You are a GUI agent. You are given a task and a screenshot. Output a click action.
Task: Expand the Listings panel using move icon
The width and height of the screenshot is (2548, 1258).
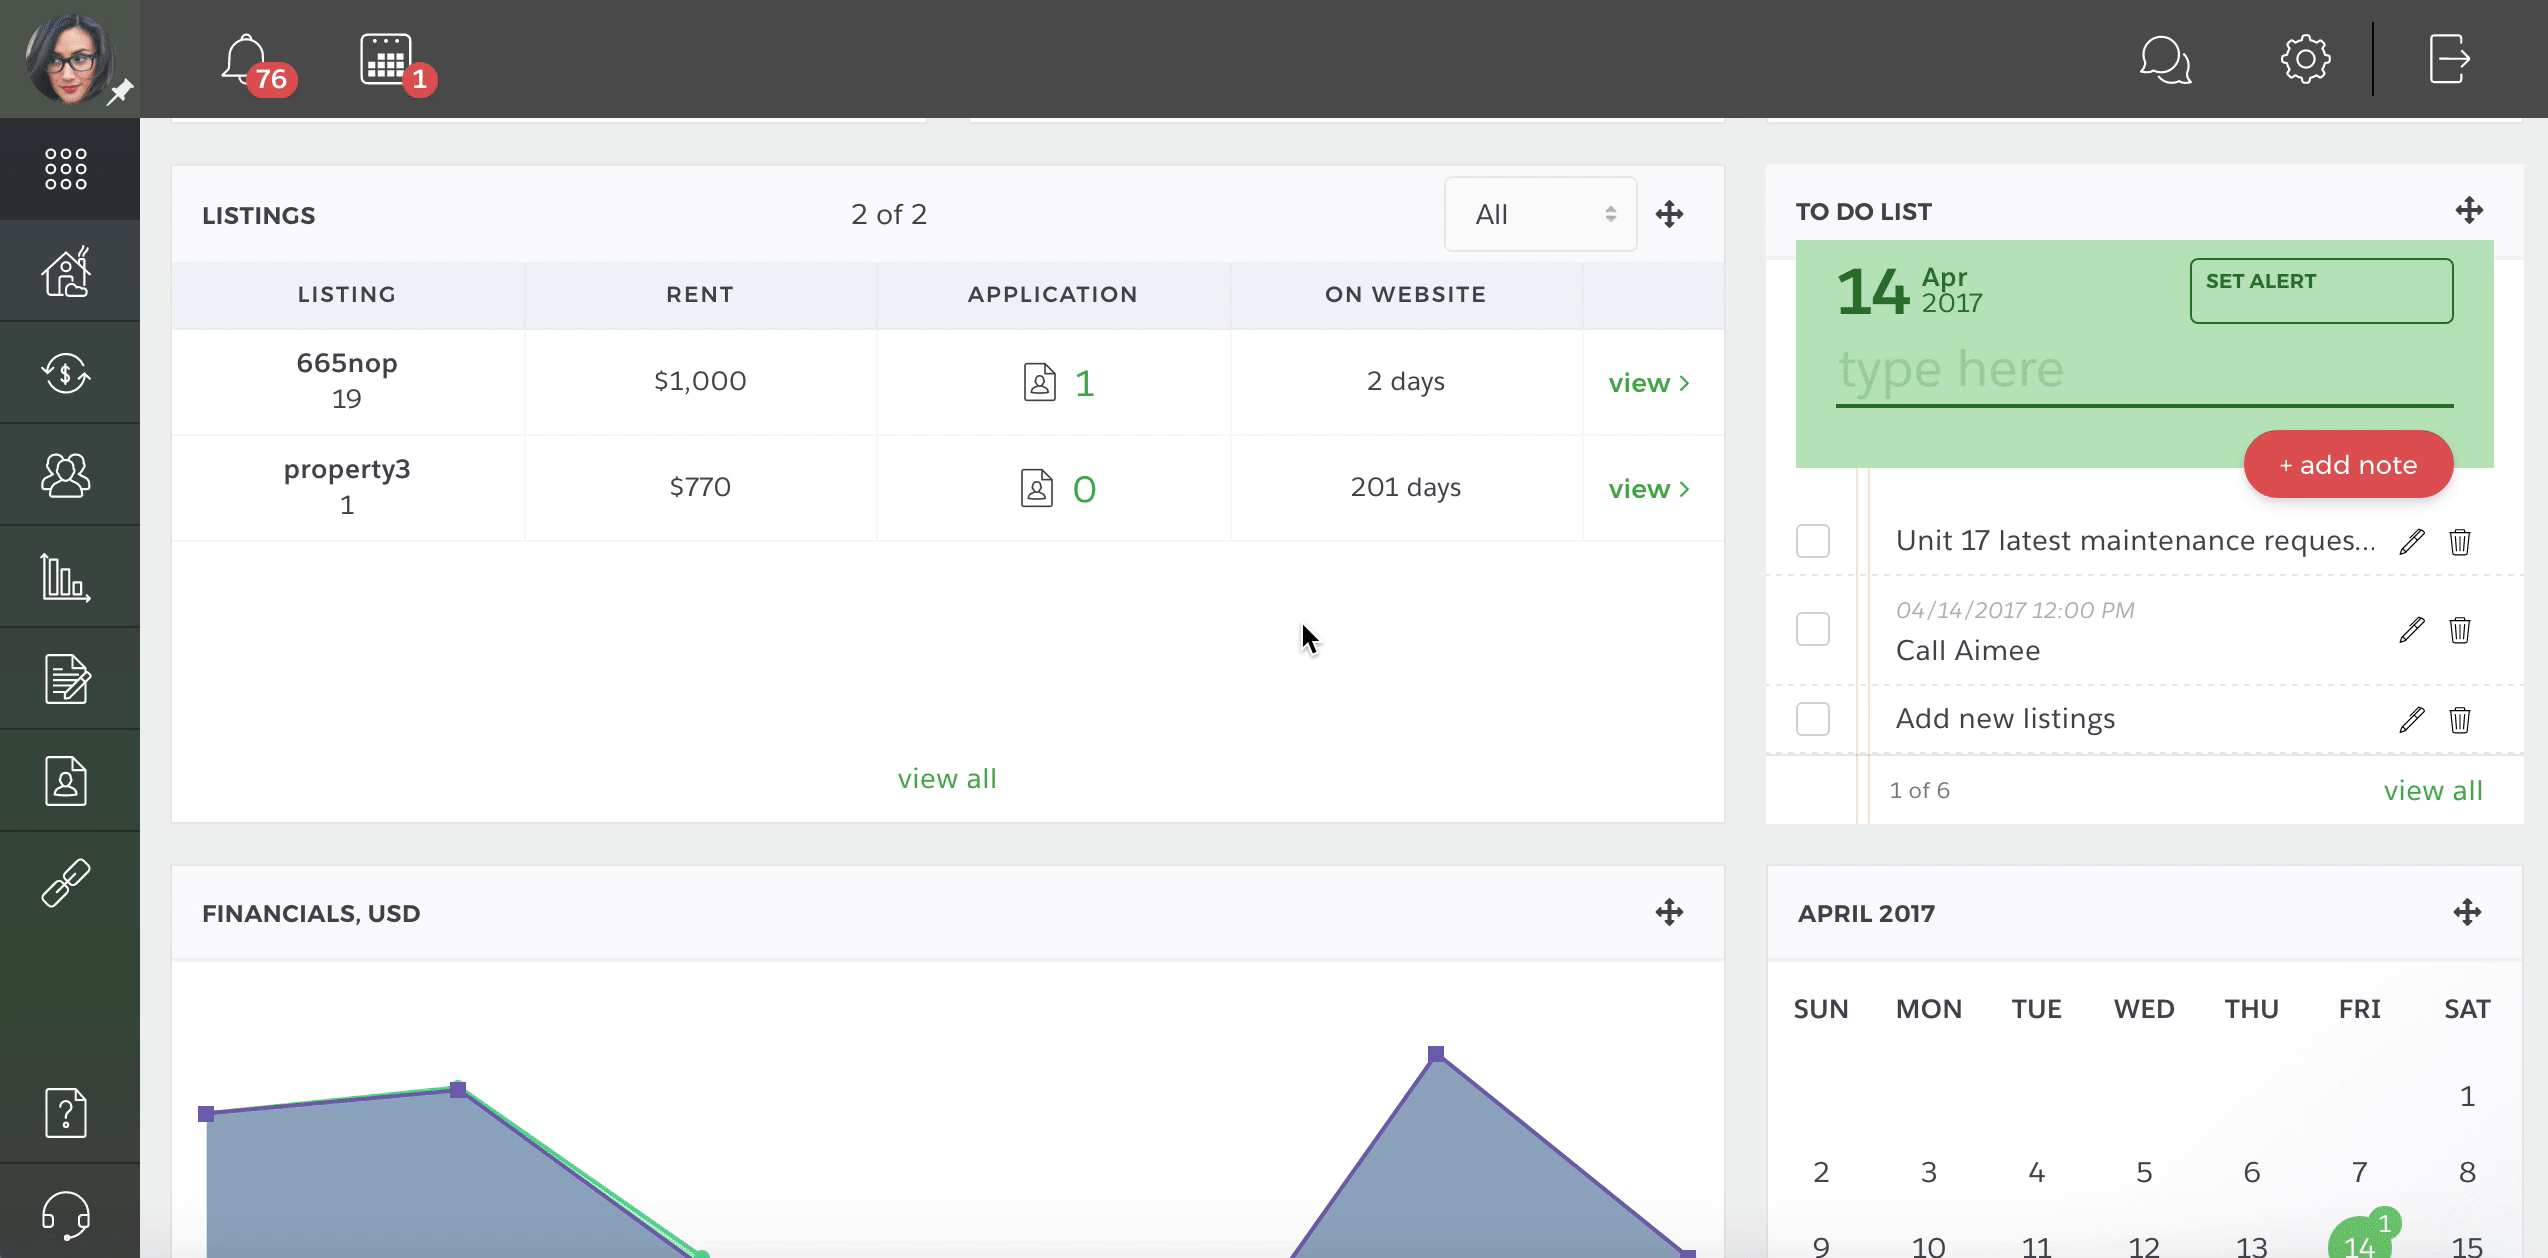pos(1670,213)
